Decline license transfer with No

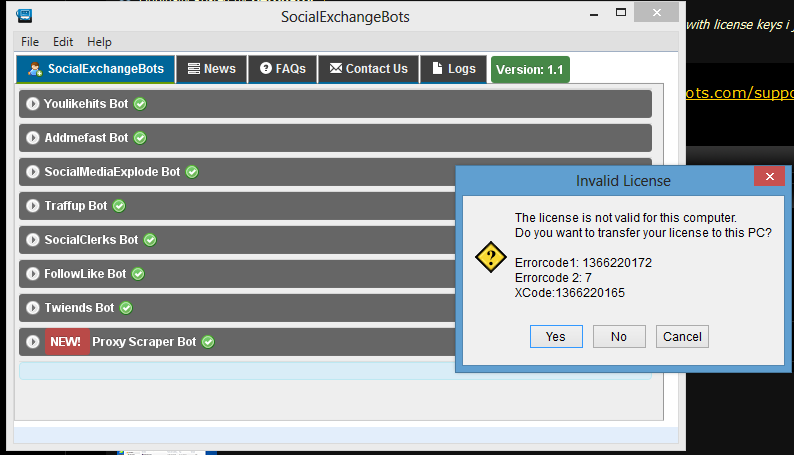pos(619,337)
